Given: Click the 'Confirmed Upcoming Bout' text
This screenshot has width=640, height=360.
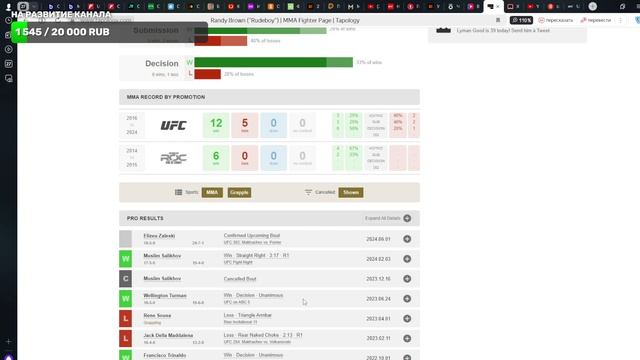Looking at the screenshot, I should 252,236.
